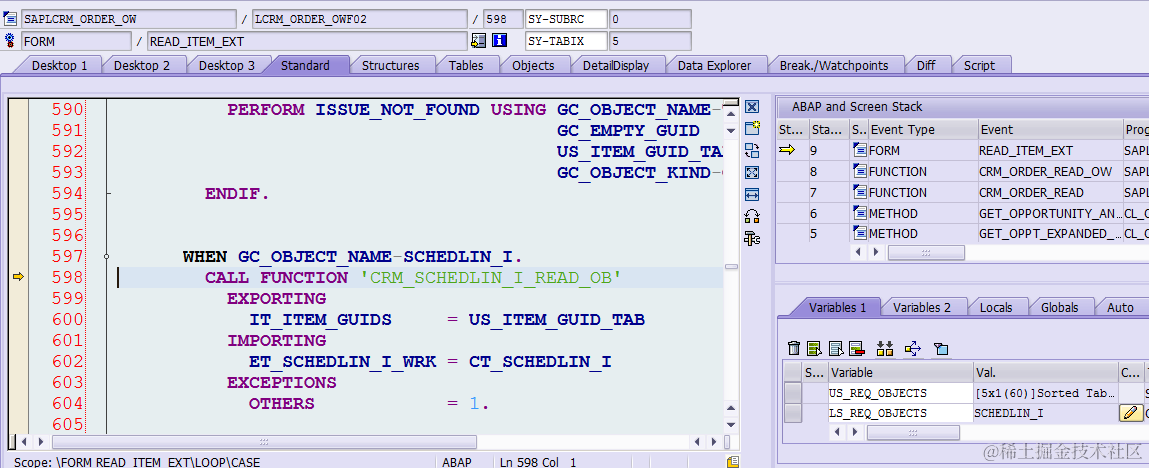Click the US_REQ_OBJECTS variable name cell
This screenshot has width=1149, height=468.
(901, 393)
